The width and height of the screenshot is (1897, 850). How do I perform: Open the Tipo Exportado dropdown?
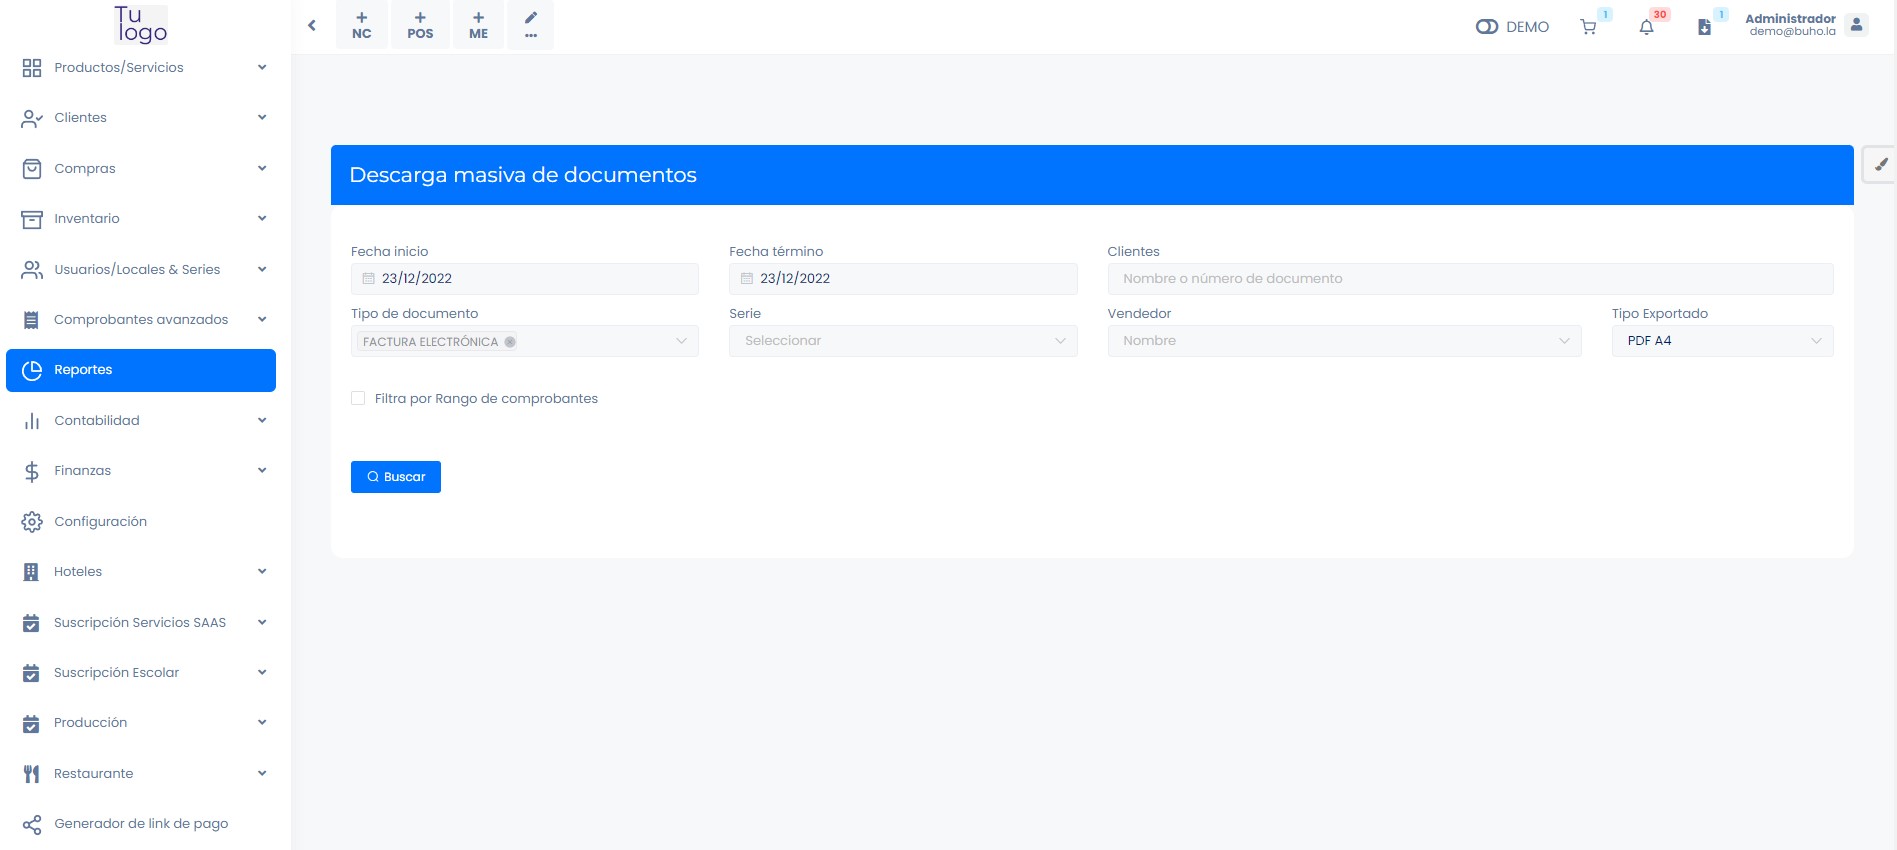tap(1721, 341)
